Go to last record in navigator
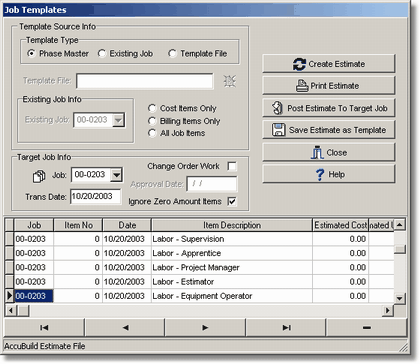 [x=286, y=328]
